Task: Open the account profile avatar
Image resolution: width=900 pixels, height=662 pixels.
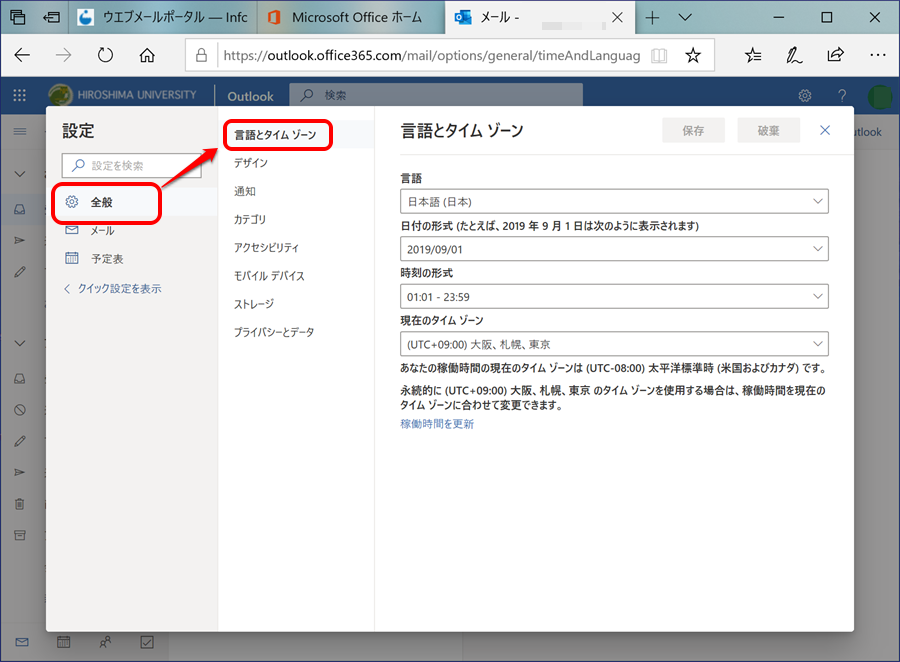Action: (879, 96)
